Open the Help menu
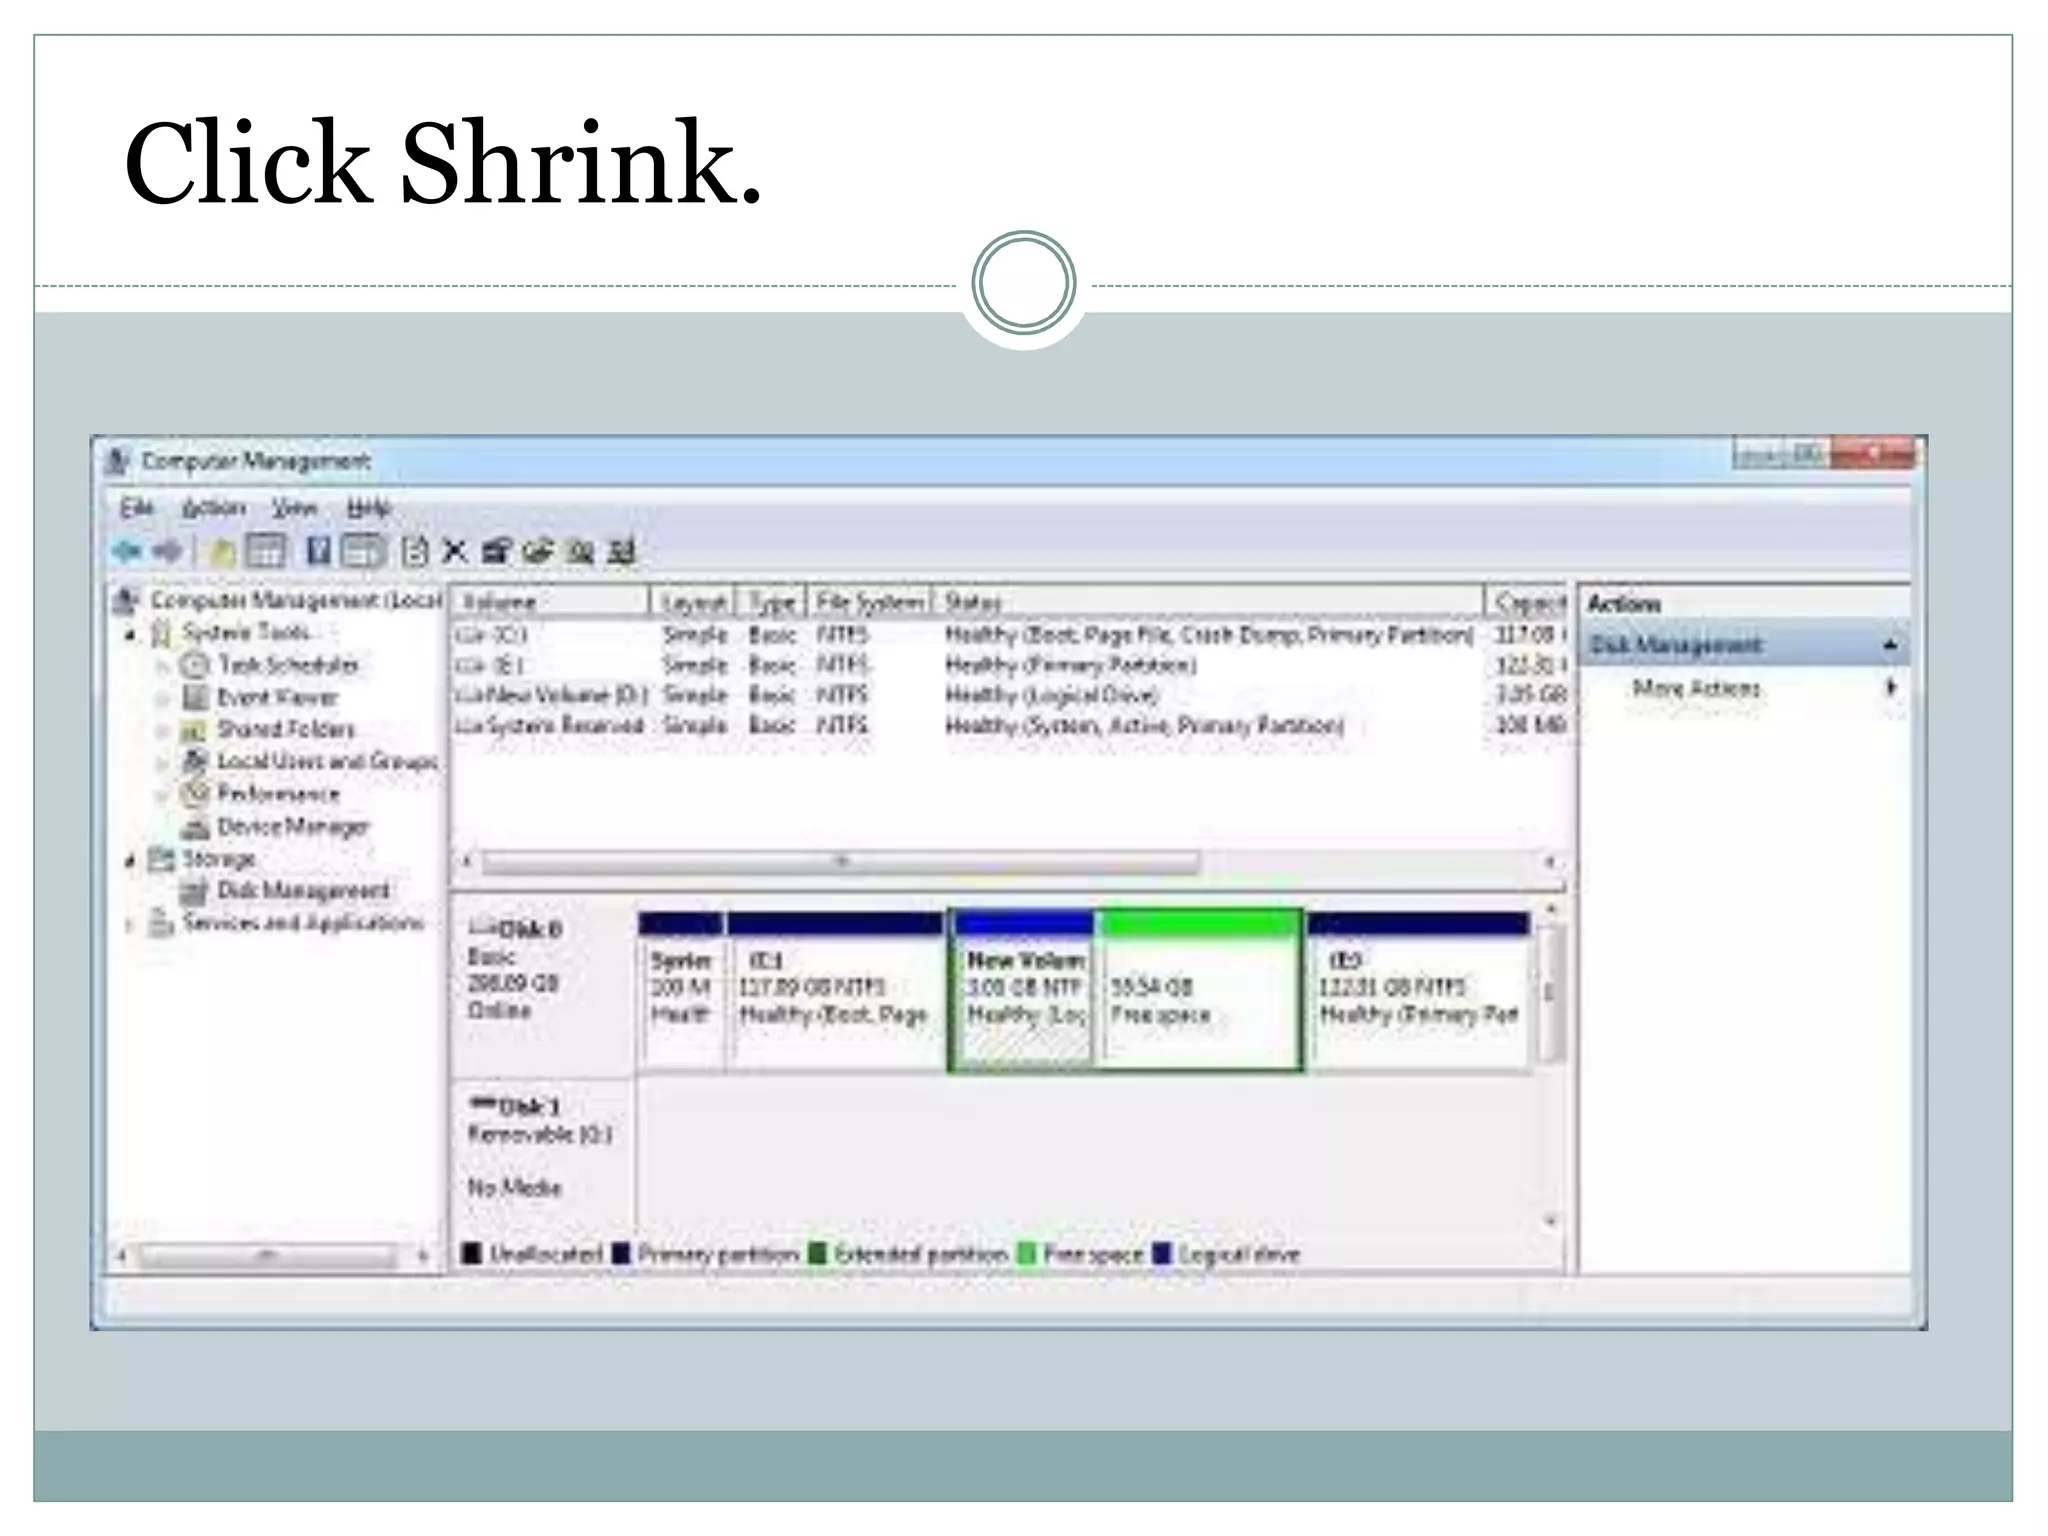The image size is (2048, 1536). (368, 508)
